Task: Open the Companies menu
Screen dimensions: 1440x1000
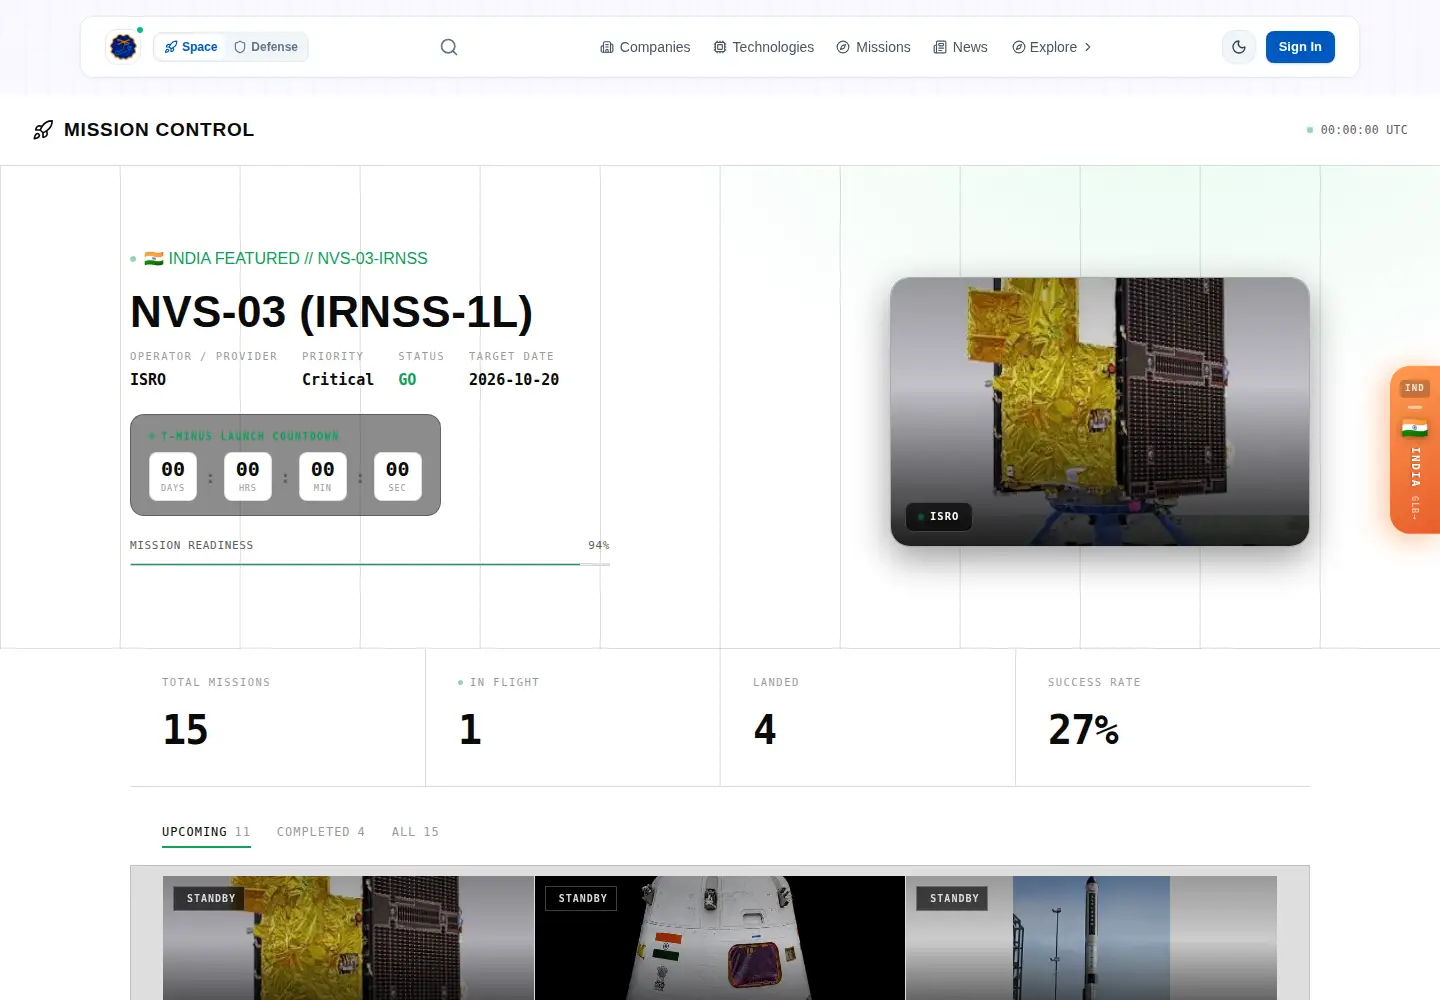Action: pos(645,47)
